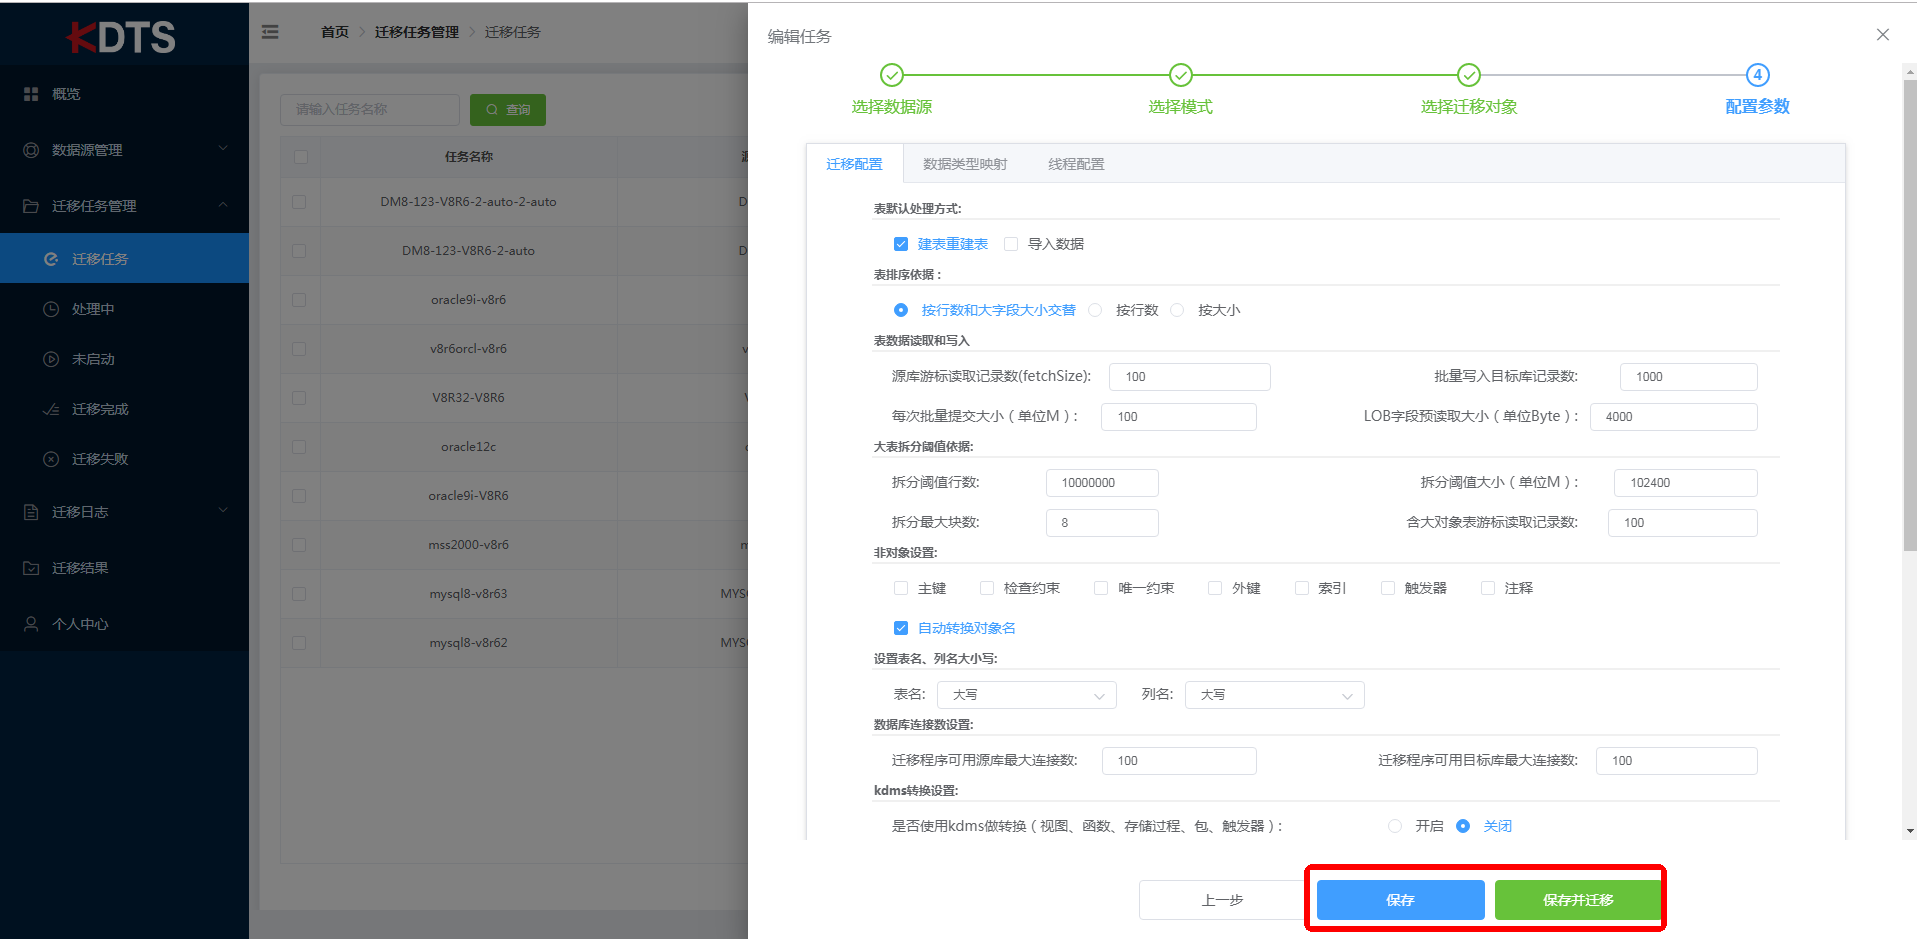Image resolution: width=1917 pixels, height=939 pixels.
Task: Toggle the hamburger sidebar collapse icon
Action: (270, 32)
